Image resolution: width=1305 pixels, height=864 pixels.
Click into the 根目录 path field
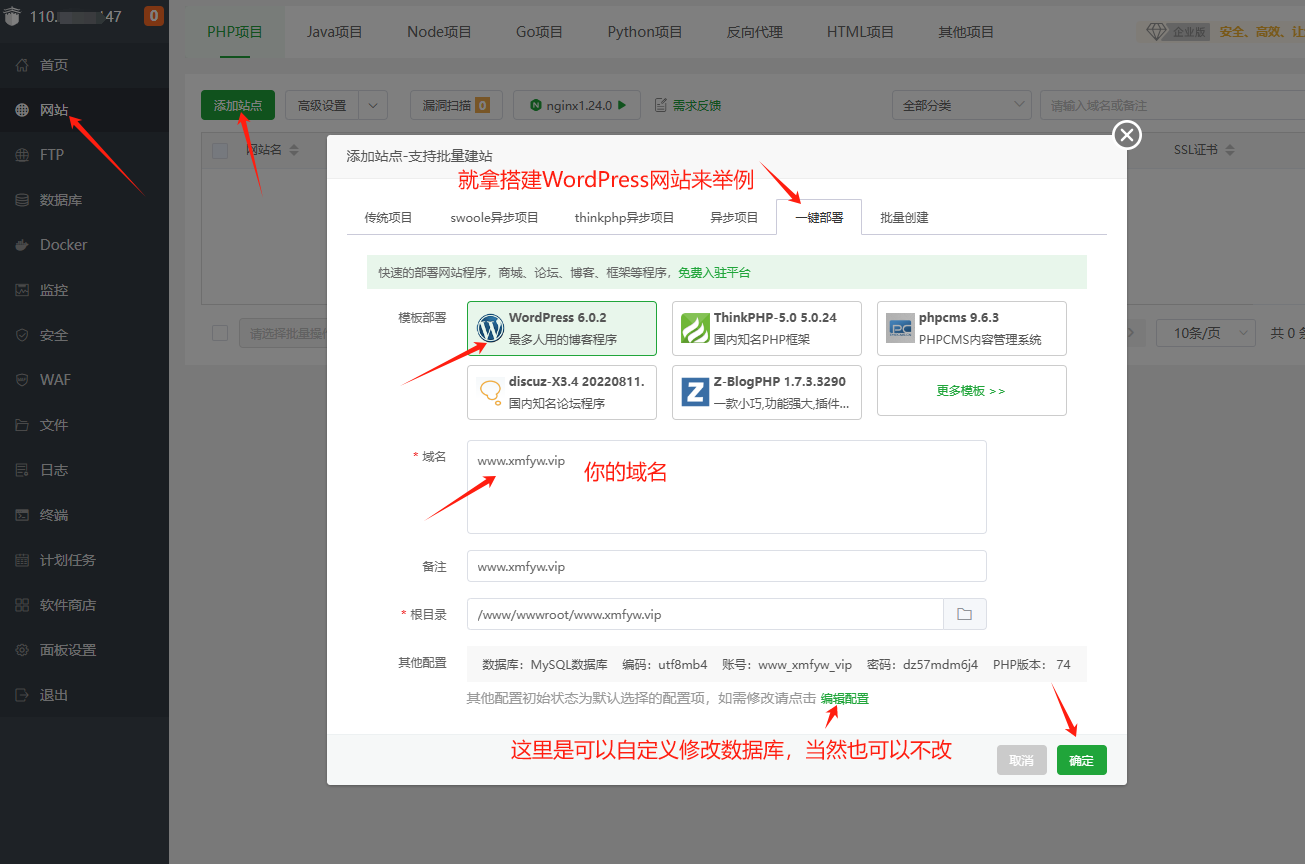705,614
